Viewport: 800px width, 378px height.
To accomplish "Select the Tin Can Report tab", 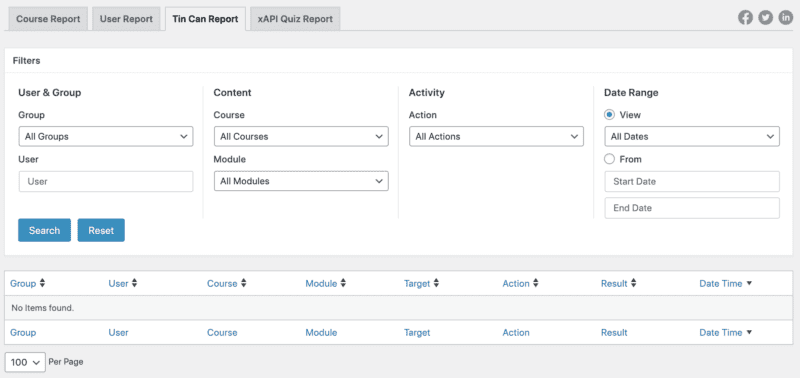I will (205, 19).
